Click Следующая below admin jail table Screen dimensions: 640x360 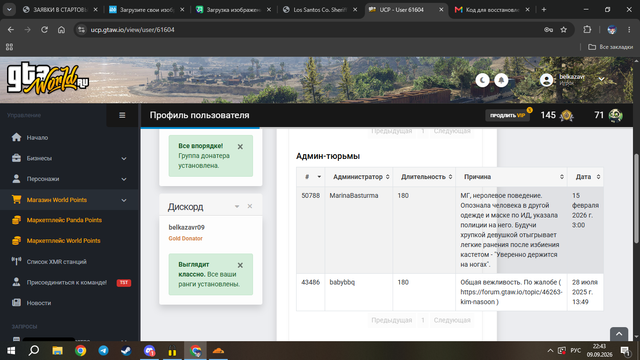(x=452, y=320)
